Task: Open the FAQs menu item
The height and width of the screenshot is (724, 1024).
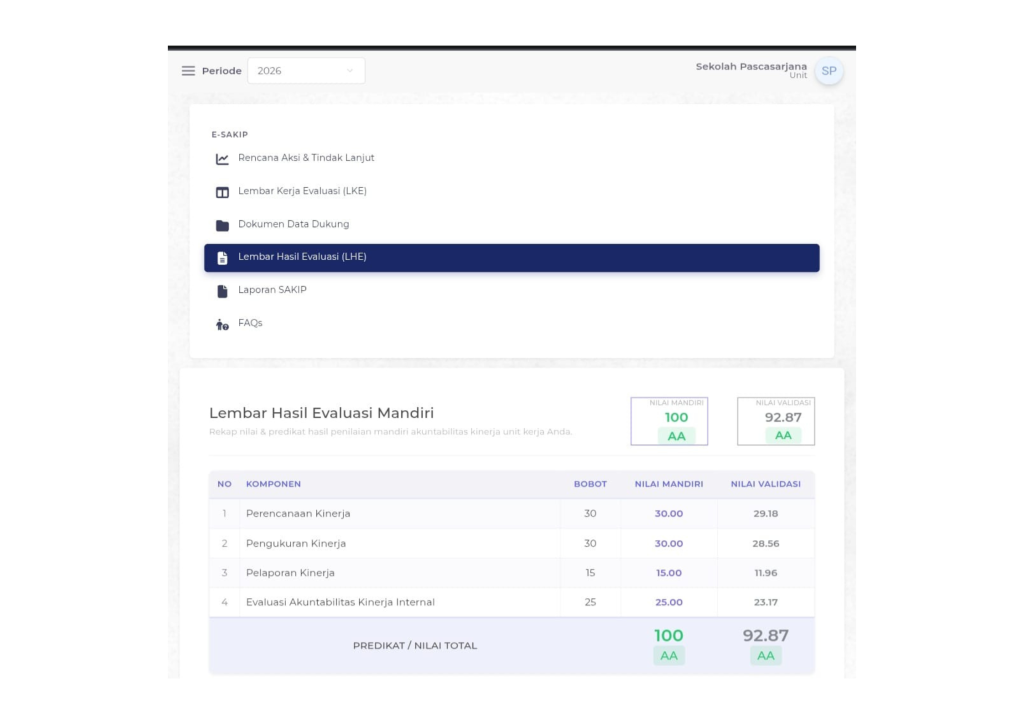Action: click(x=250, y=323)
